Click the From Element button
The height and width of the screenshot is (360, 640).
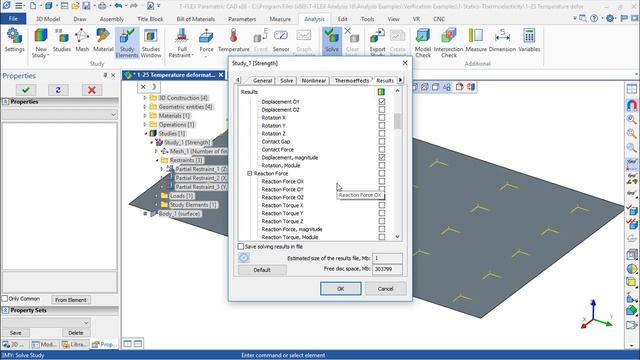tap(71, 300)
